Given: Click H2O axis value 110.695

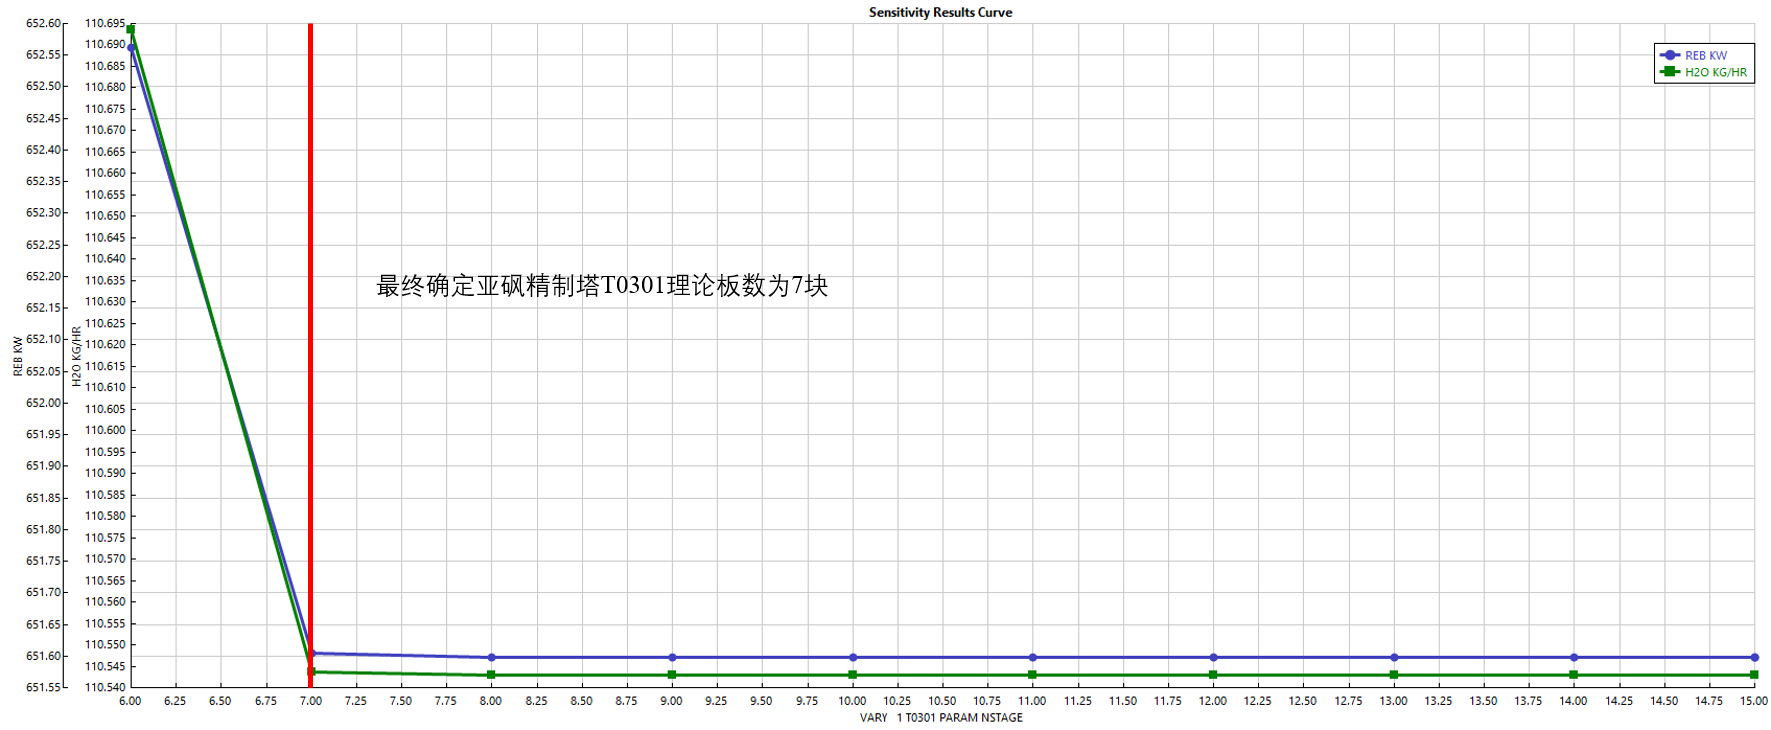Looking at the screenshot, I should 105,23.
